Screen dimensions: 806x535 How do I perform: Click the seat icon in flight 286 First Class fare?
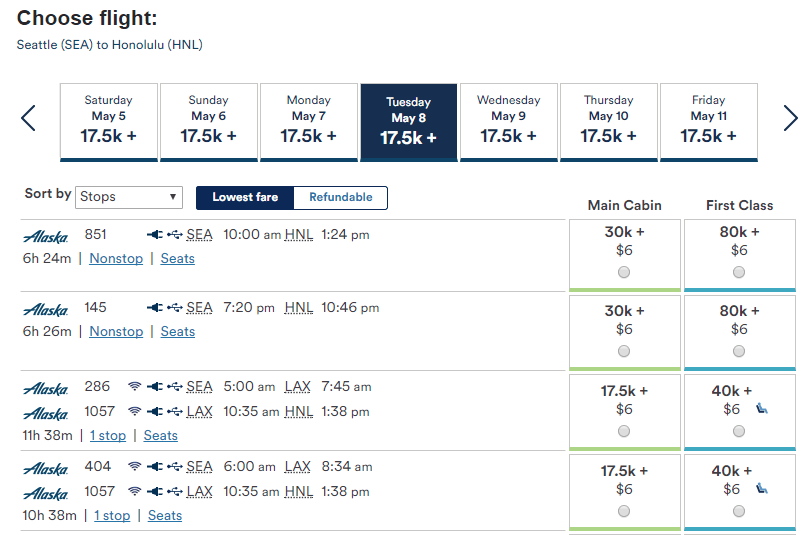[762, 408]
